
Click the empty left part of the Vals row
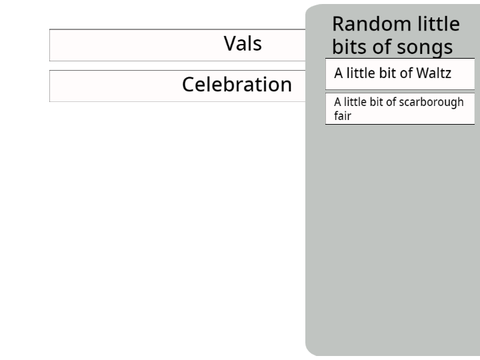pyautogui.click(x=133, y=45)
